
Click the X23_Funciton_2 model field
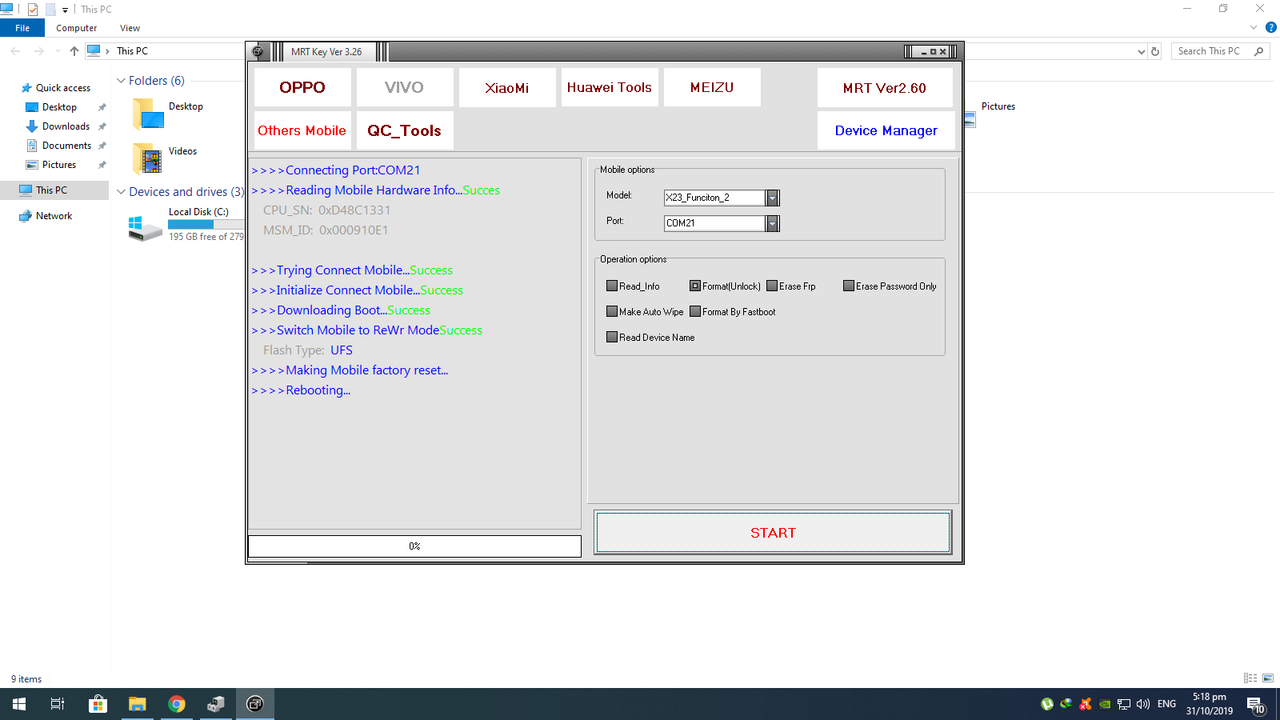715,198
